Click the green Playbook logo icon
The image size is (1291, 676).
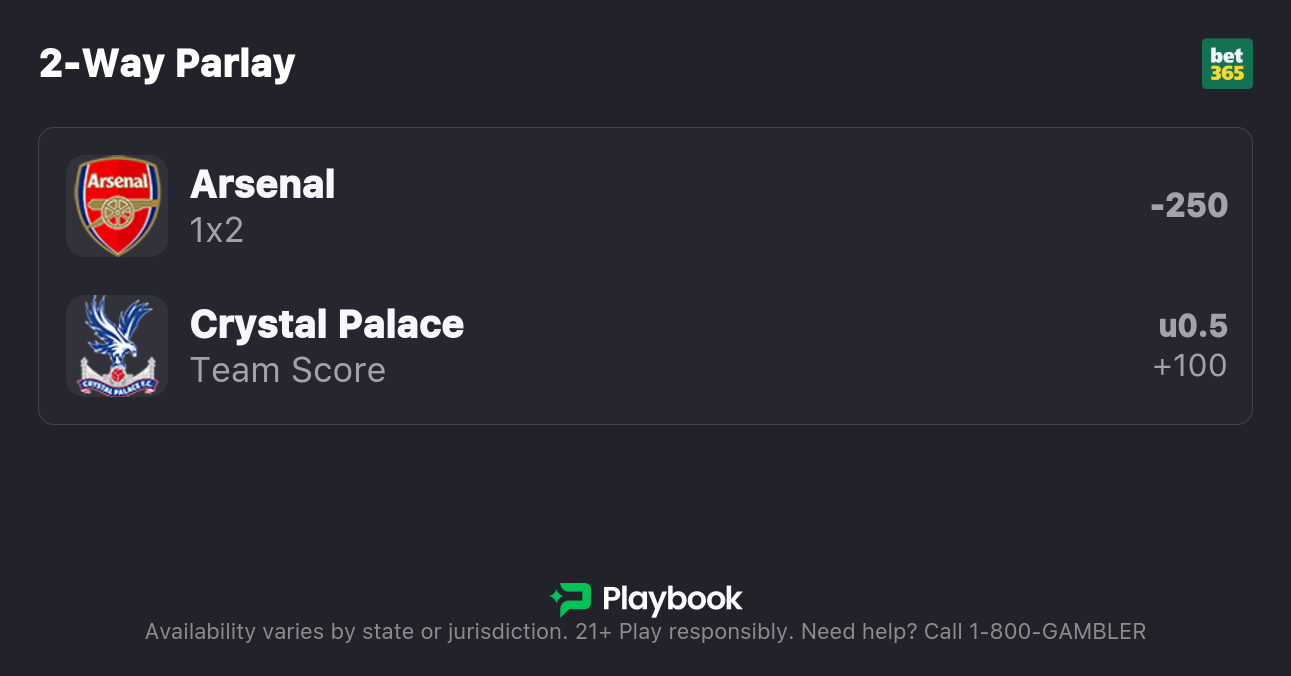click(571, 599)
